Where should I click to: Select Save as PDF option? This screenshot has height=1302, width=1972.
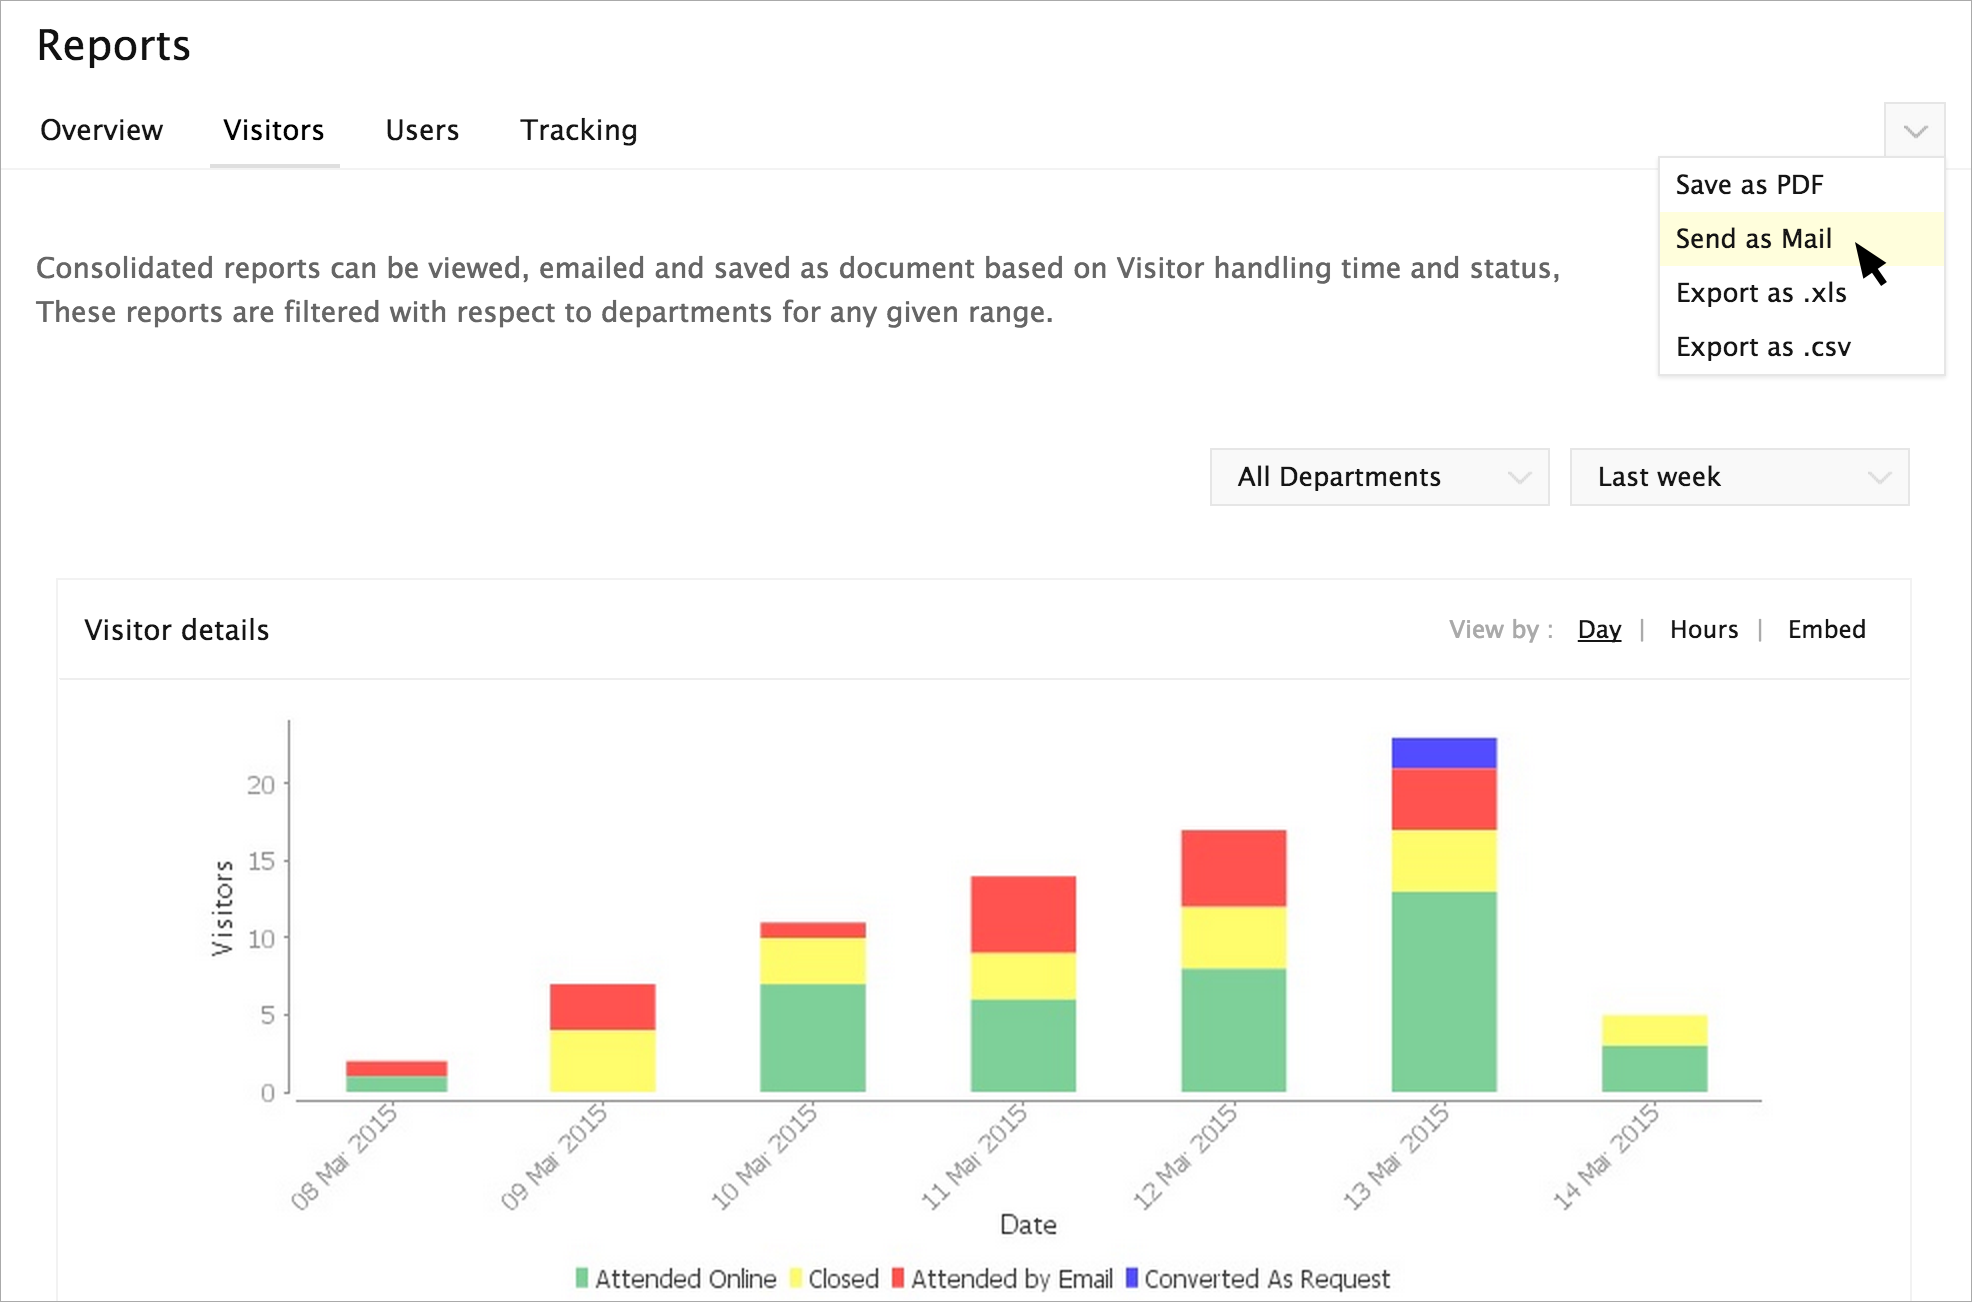1749,185
